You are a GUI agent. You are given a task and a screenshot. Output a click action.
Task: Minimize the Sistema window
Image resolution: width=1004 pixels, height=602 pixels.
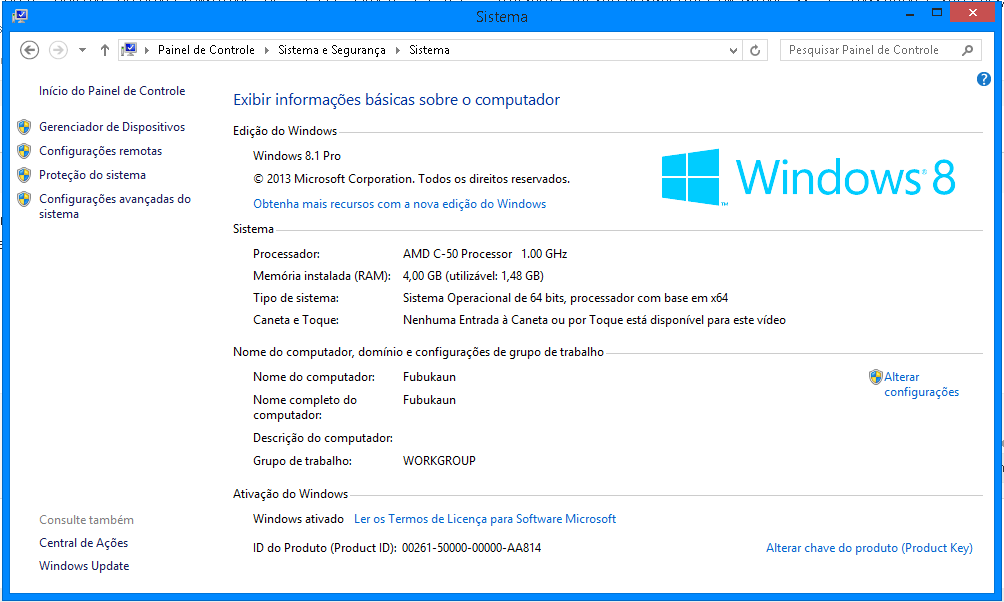click(x=910, y=13)
